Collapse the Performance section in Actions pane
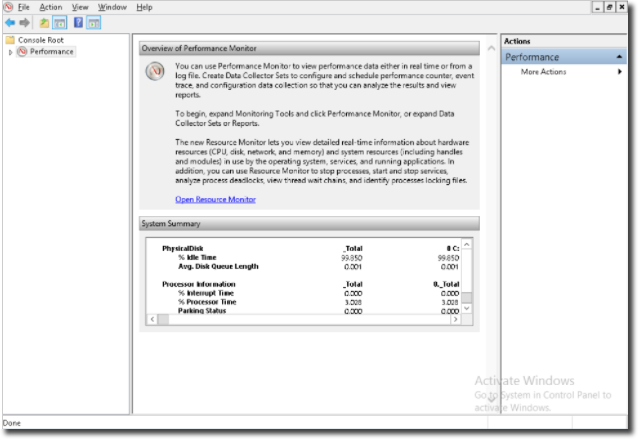This screenshot has width=638, height=439. point(619,57)
